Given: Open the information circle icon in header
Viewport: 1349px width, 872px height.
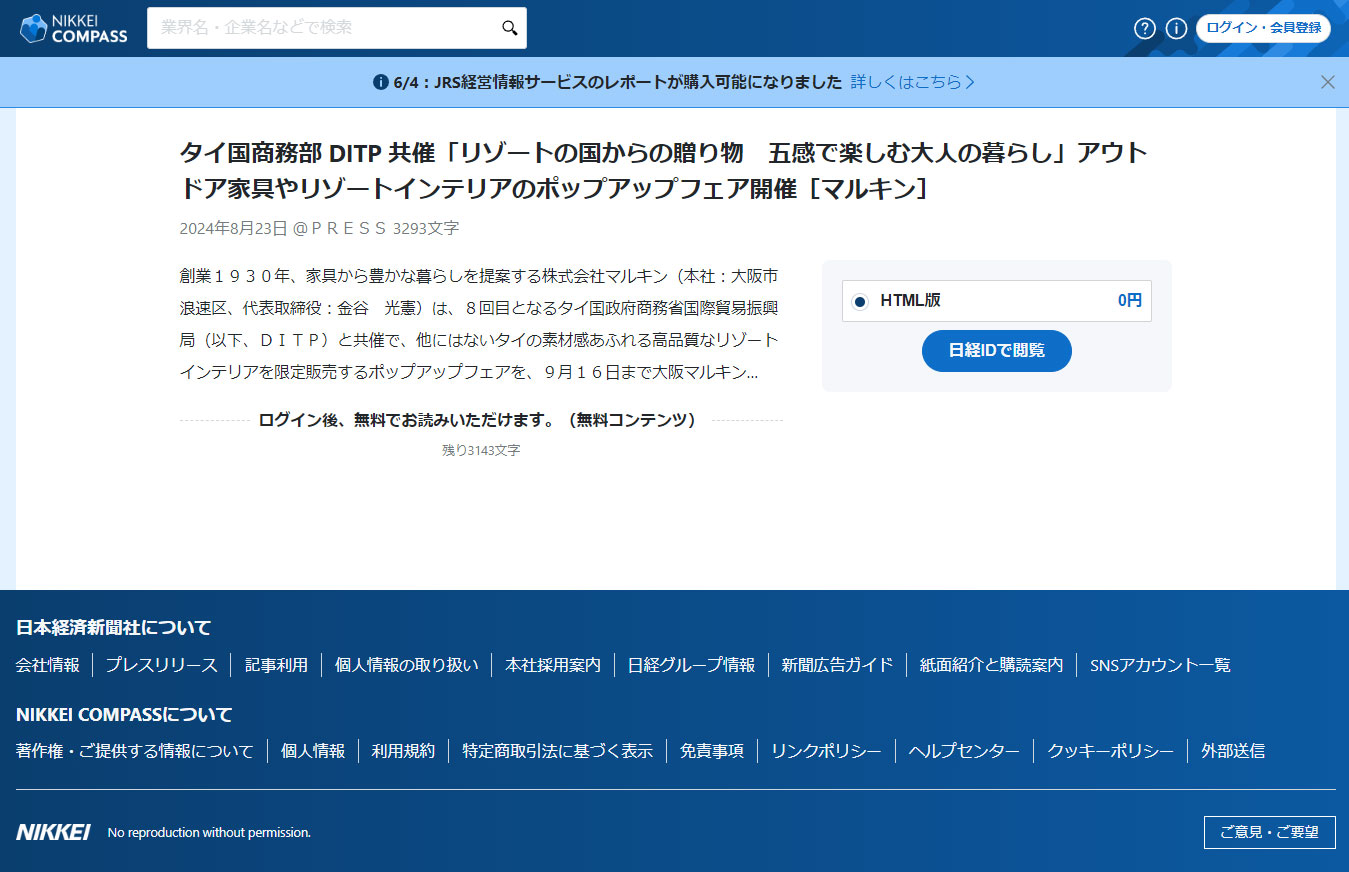Looking at the screenshot, I should (1177, 28).
